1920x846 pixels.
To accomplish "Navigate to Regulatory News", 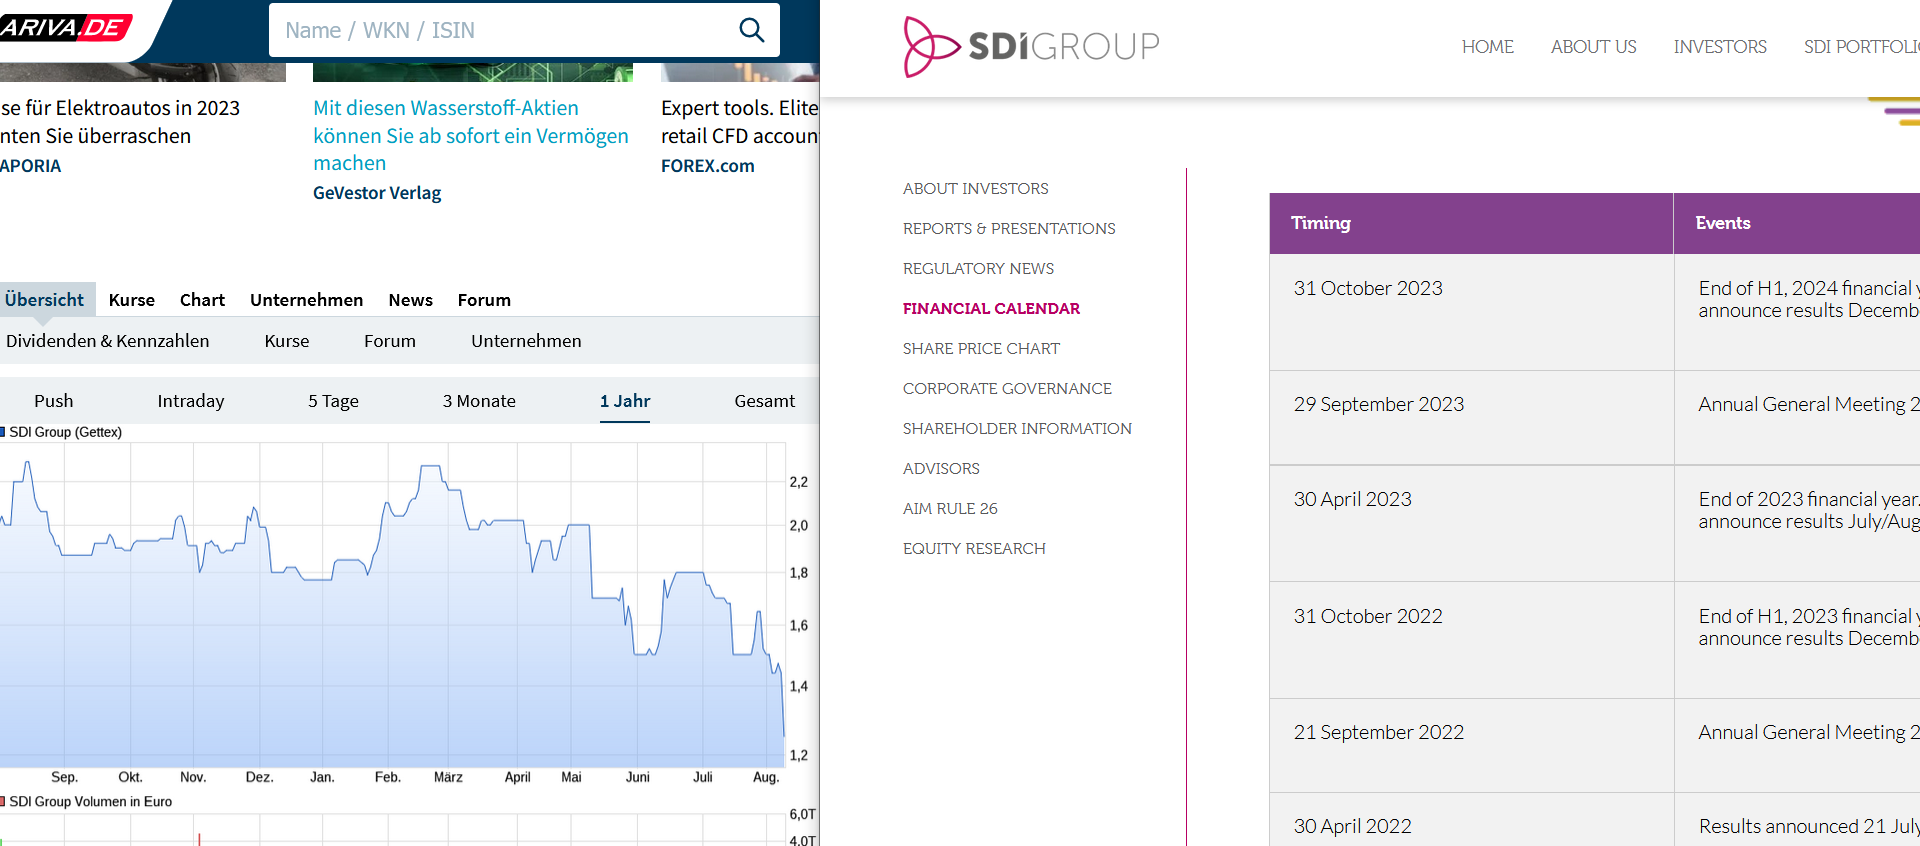I will [977, 269].
